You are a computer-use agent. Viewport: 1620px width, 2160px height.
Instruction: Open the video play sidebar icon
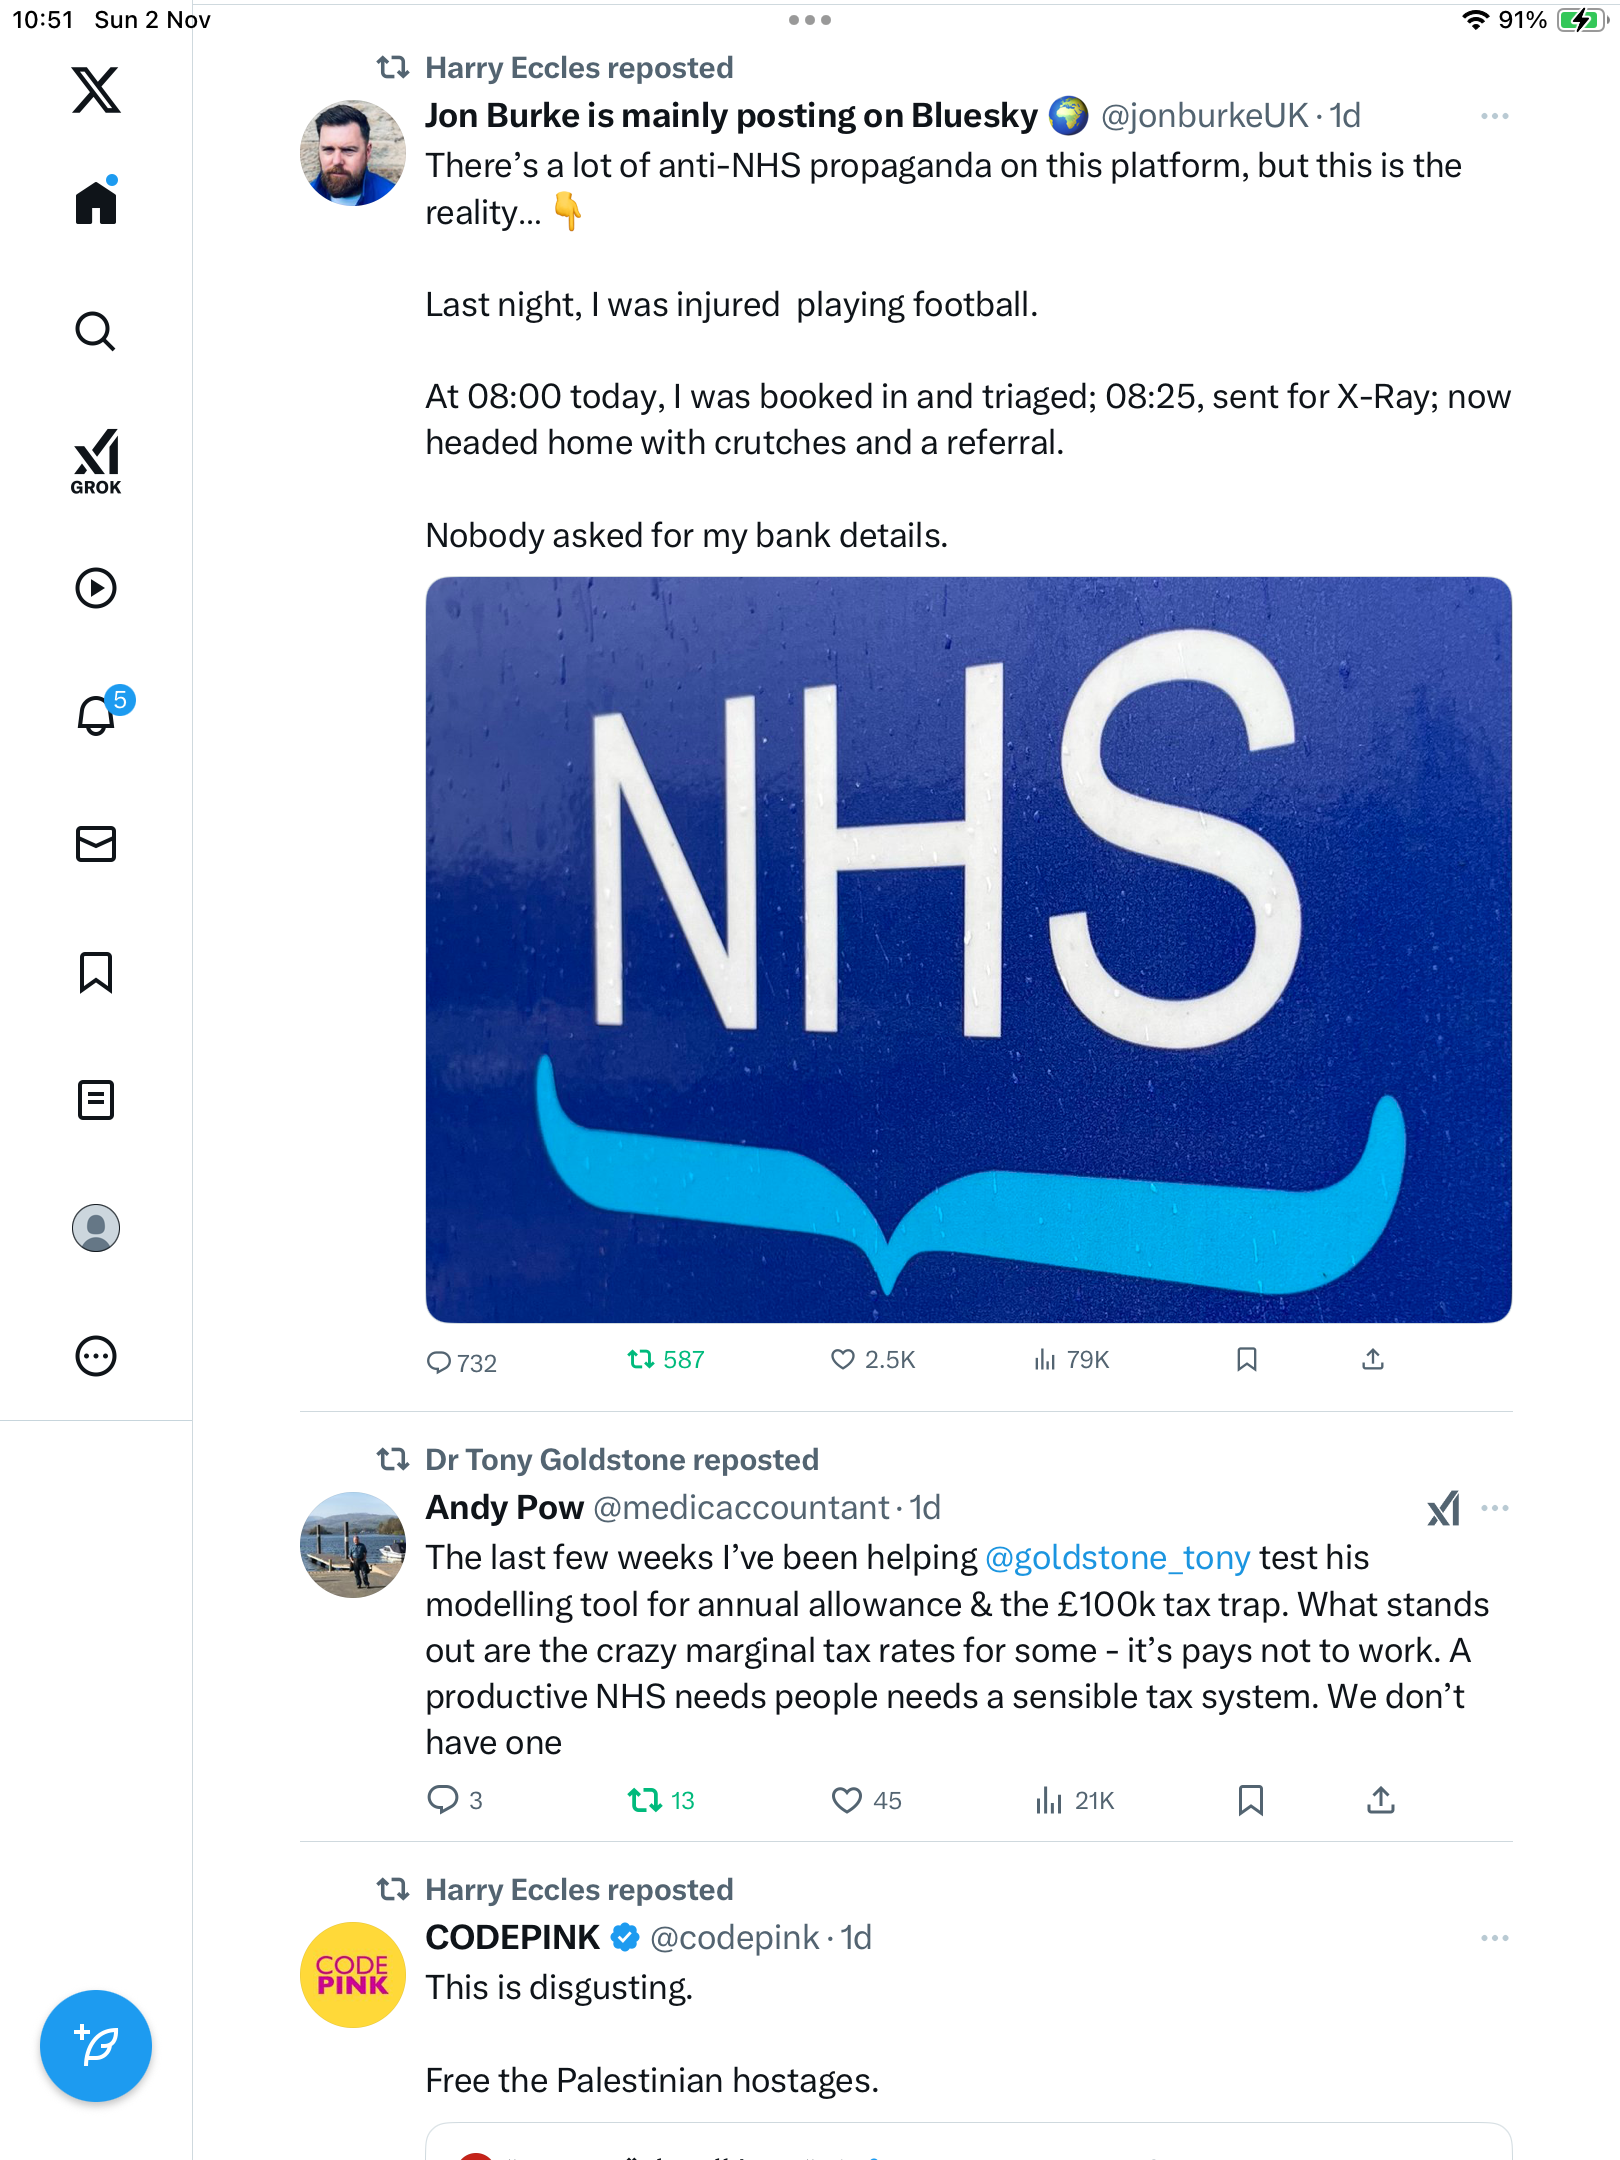(96, 588)
